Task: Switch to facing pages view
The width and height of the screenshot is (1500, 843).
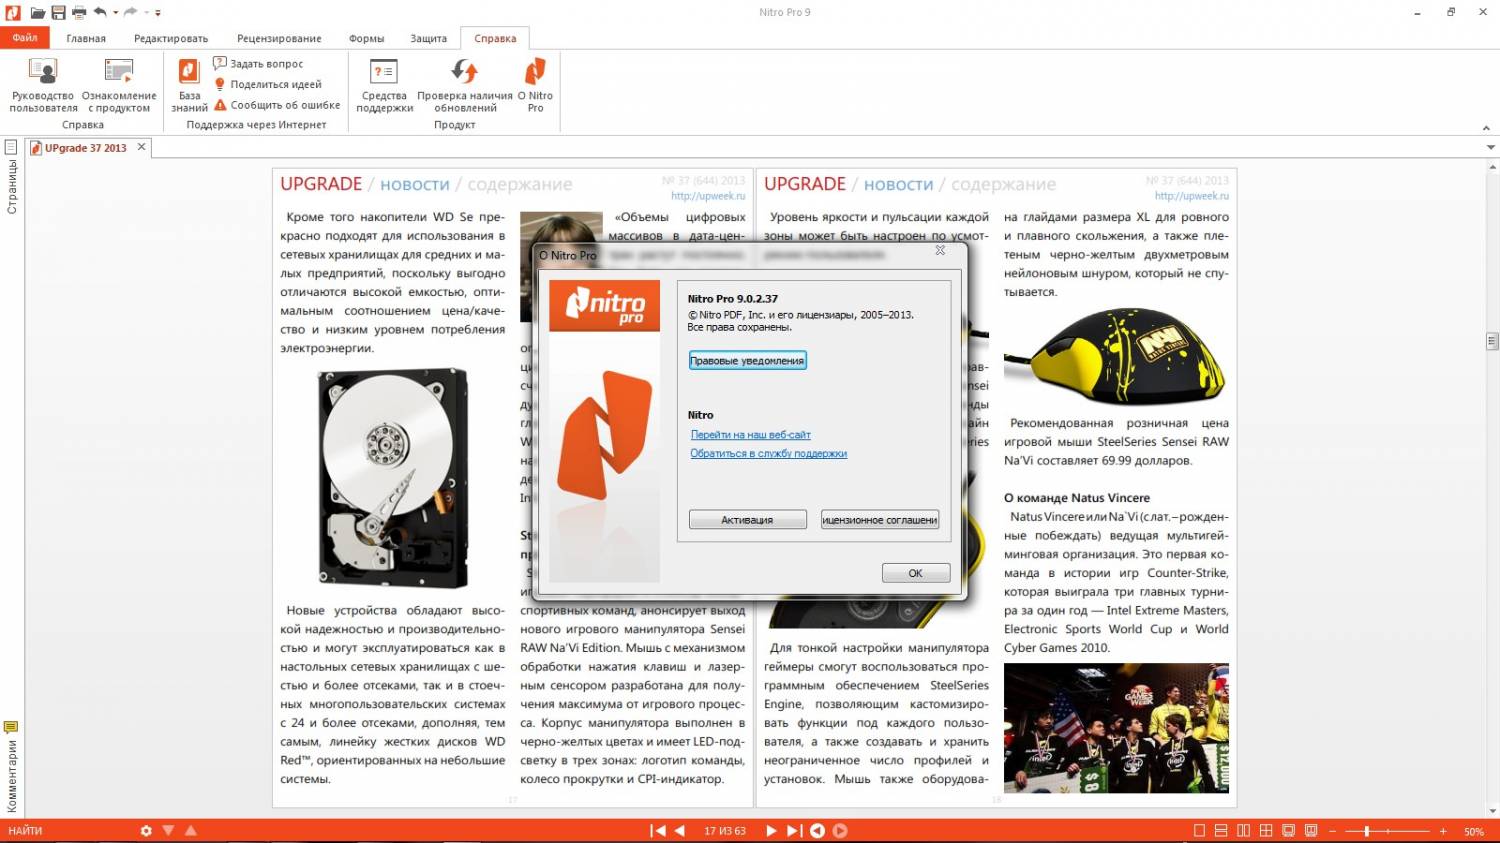Action: tap(1243, 831)
